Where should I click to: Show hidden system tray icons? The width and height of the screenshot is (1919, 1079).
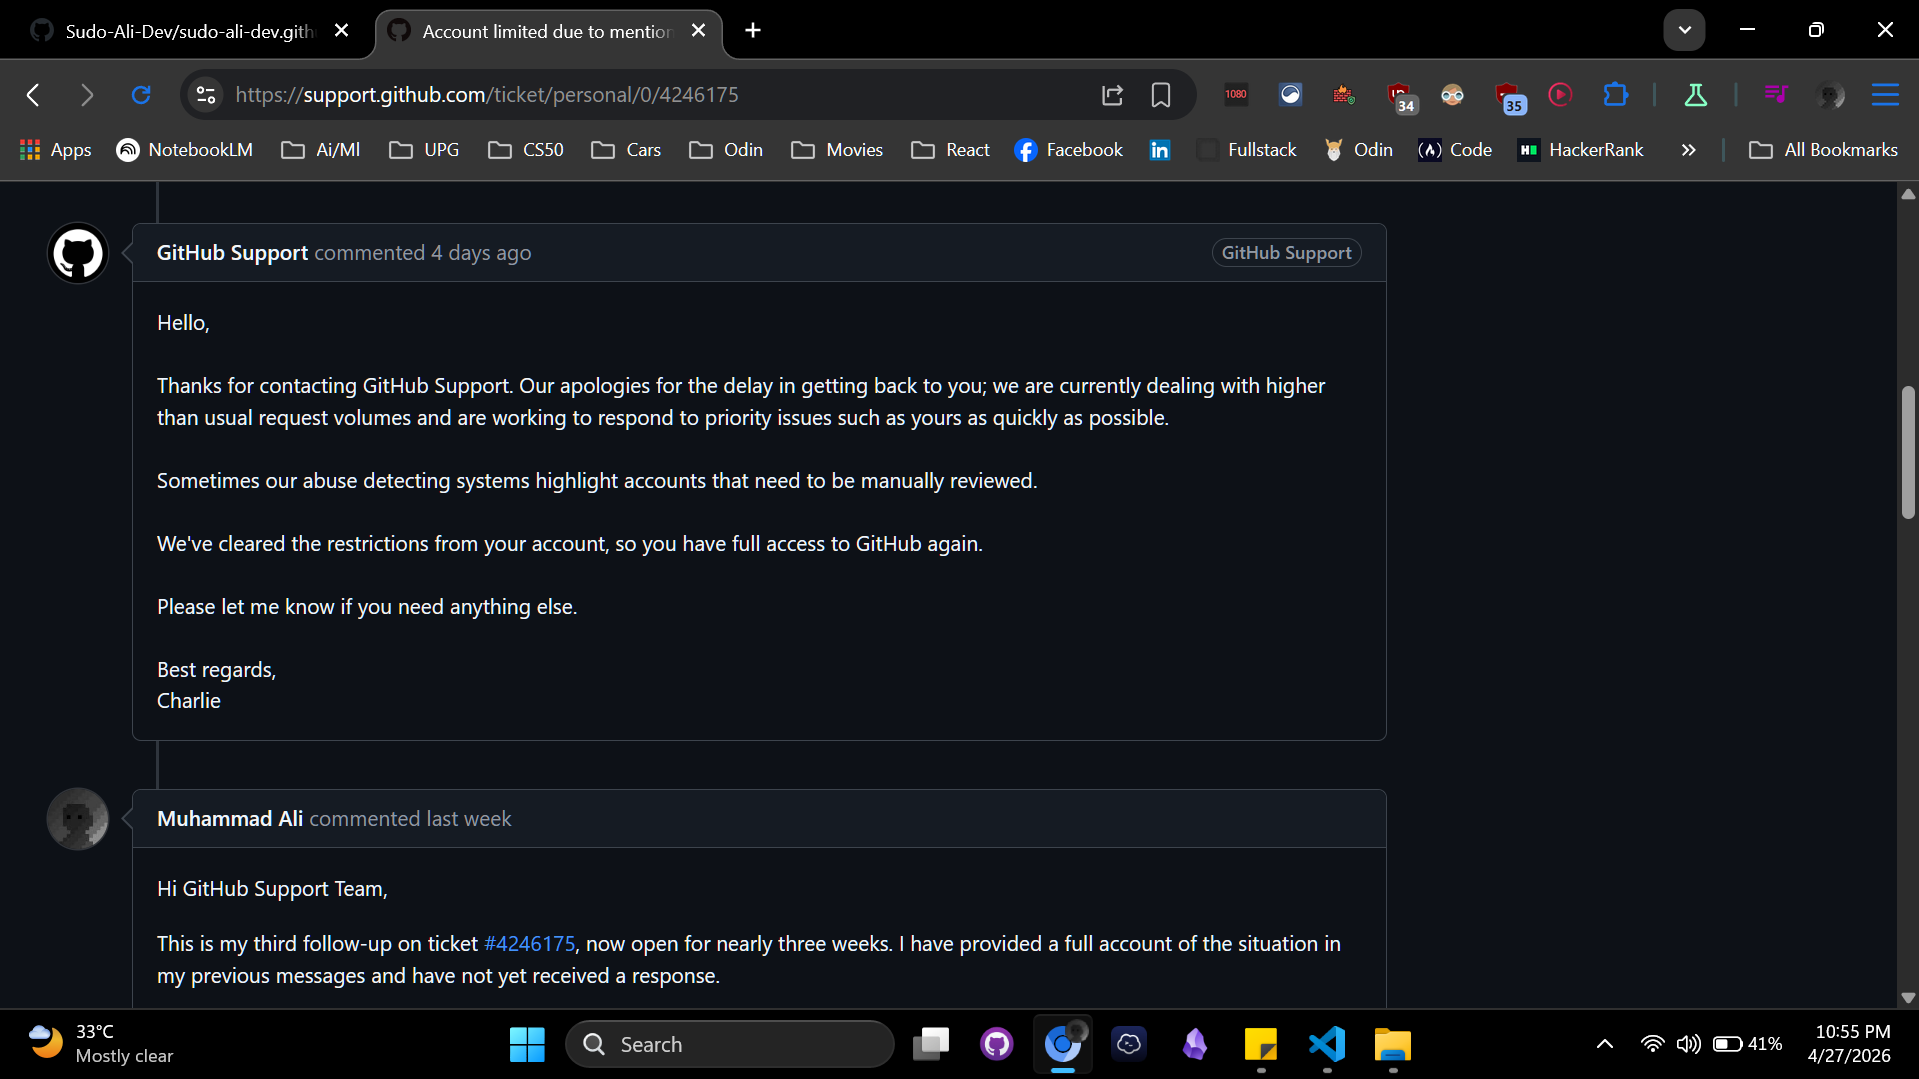tap(1605, 1045)
